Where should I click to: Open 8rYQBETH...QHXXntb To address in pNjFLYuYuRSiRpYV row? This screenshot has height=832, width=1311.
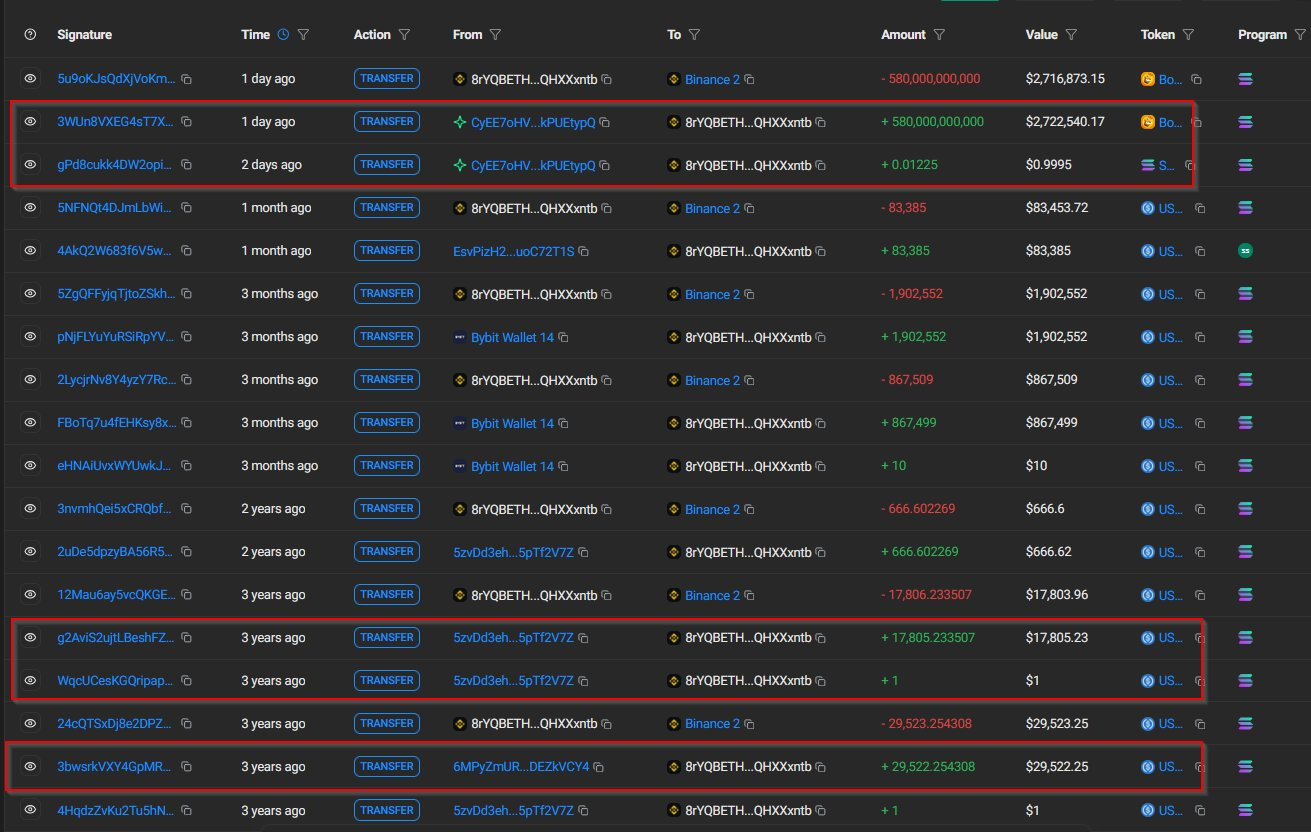point(748,337)
